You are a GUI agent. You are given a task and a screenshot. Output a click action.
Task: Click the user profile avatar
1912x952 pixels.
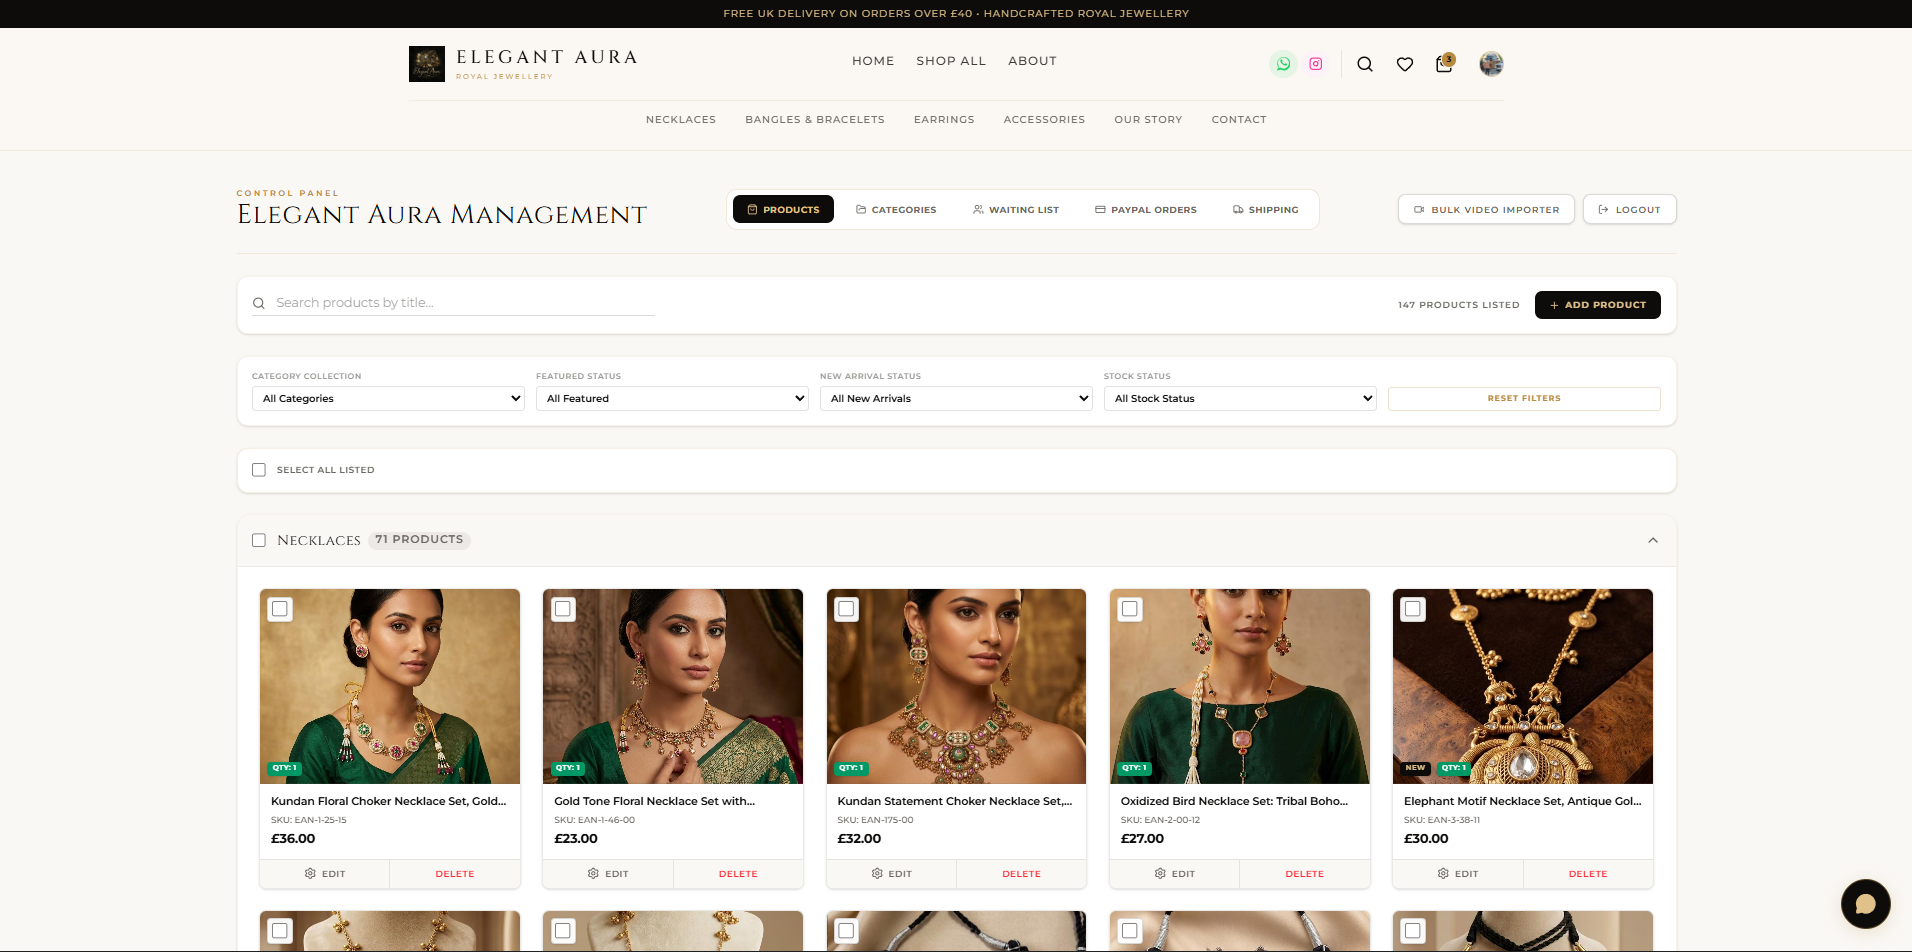click(x=1491, y=64)
